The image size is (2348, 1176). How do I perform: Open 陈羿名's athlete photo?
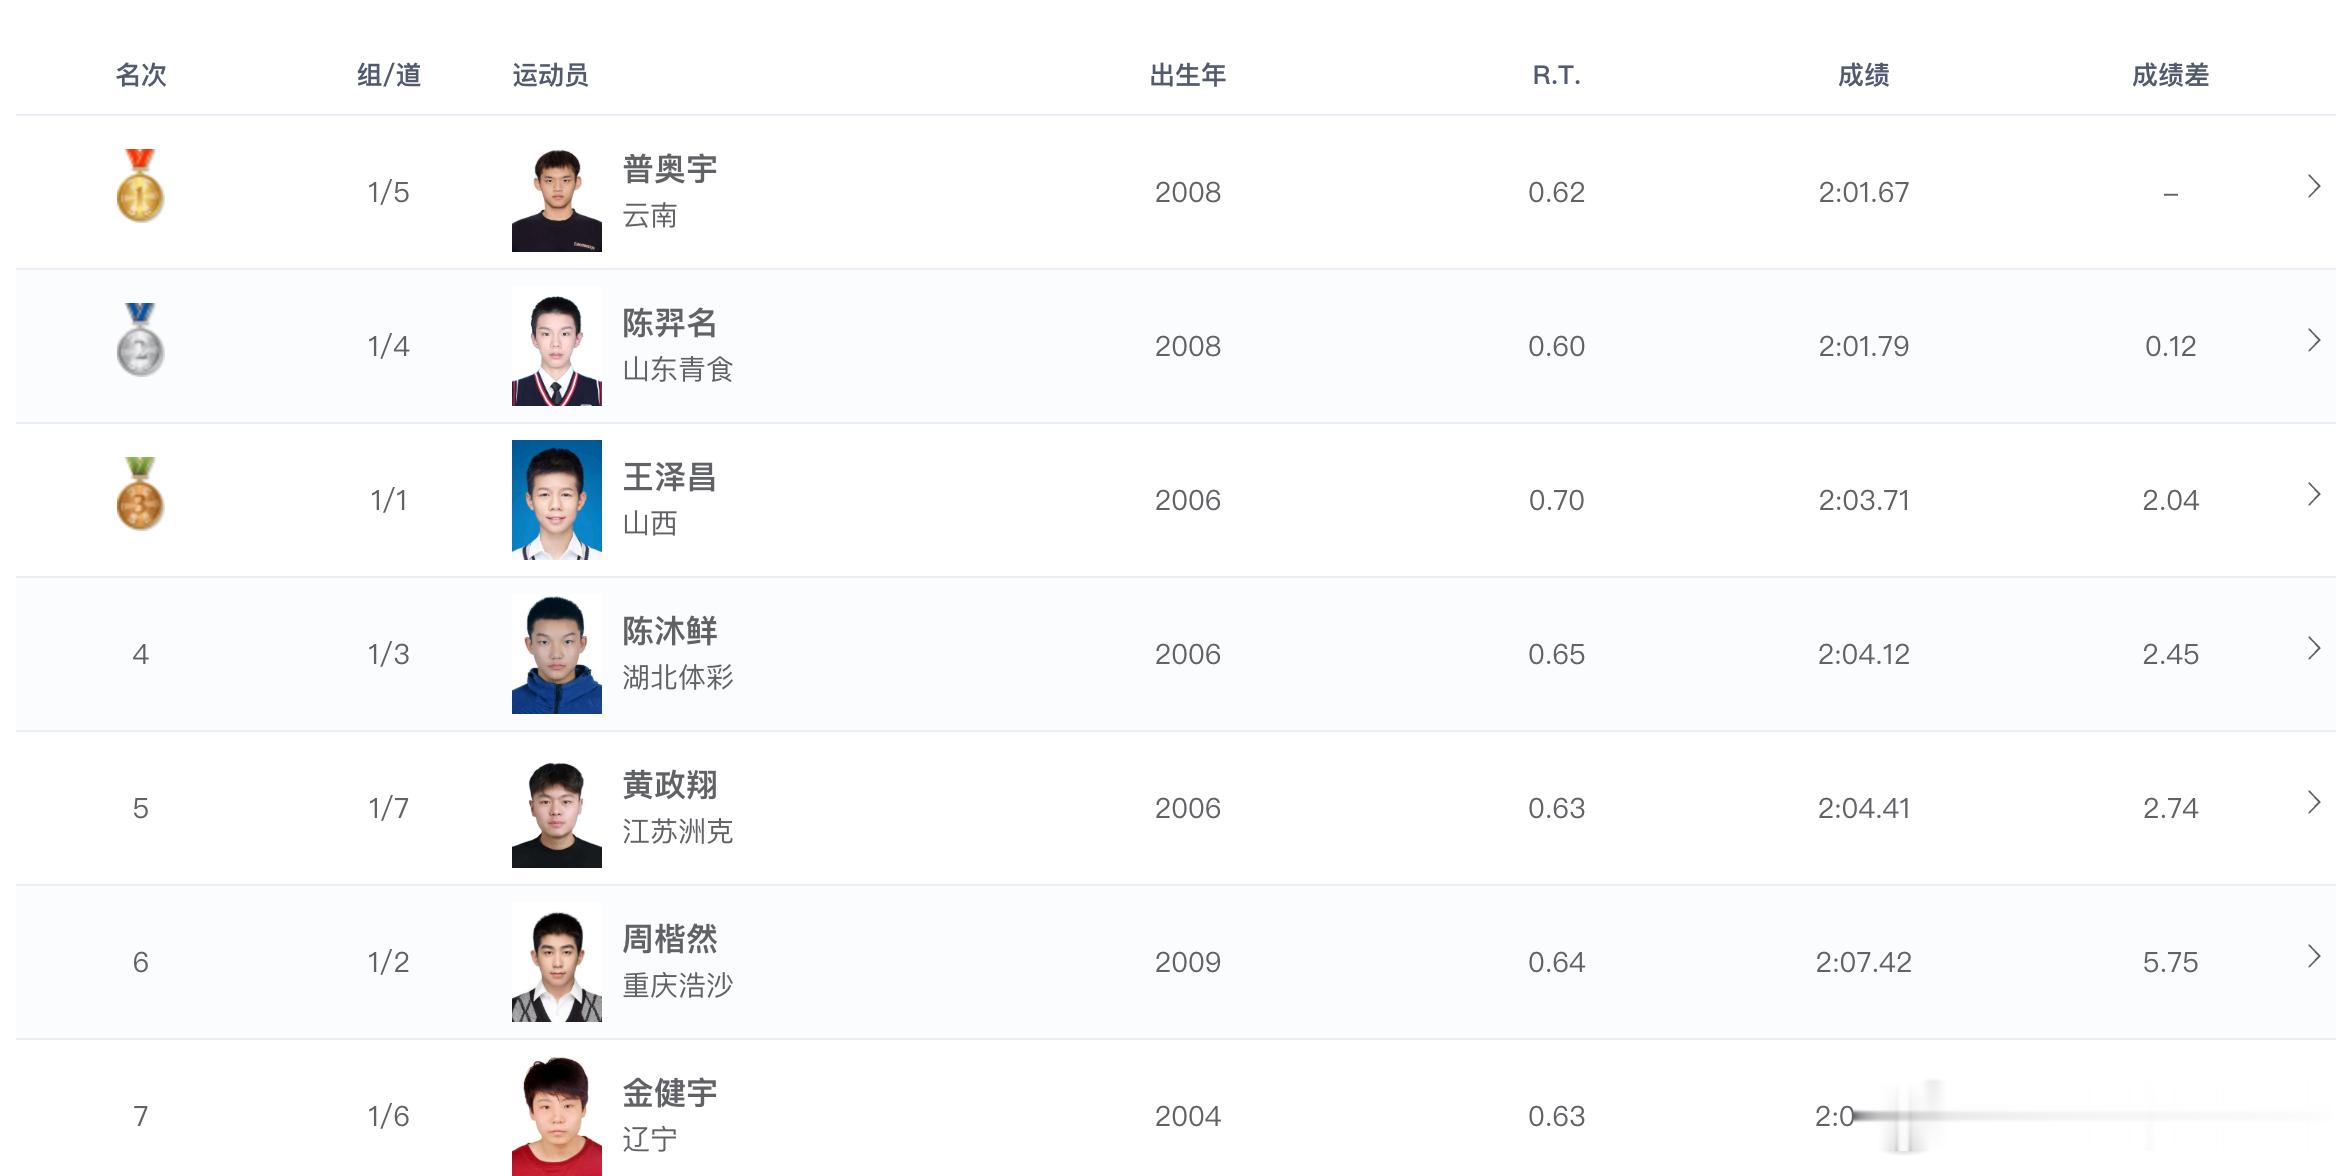click(557, 346)
